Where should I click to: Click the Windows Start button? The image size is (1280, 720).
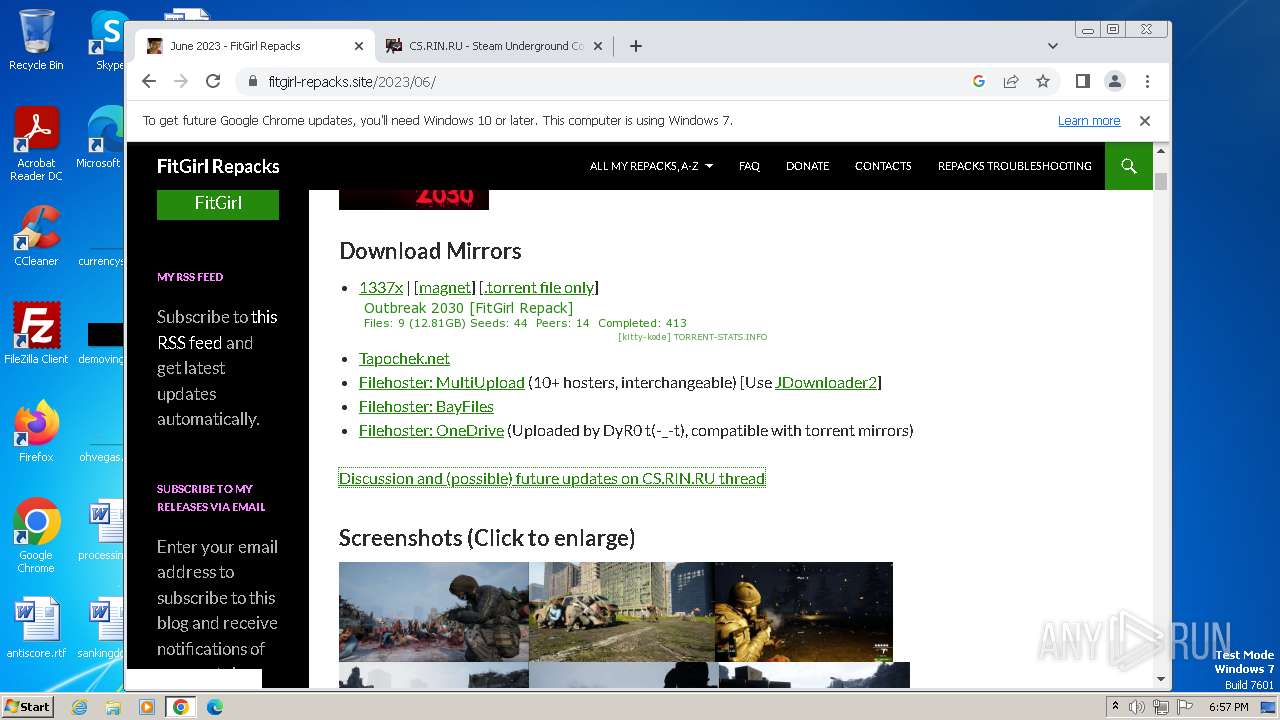(27, 706)
